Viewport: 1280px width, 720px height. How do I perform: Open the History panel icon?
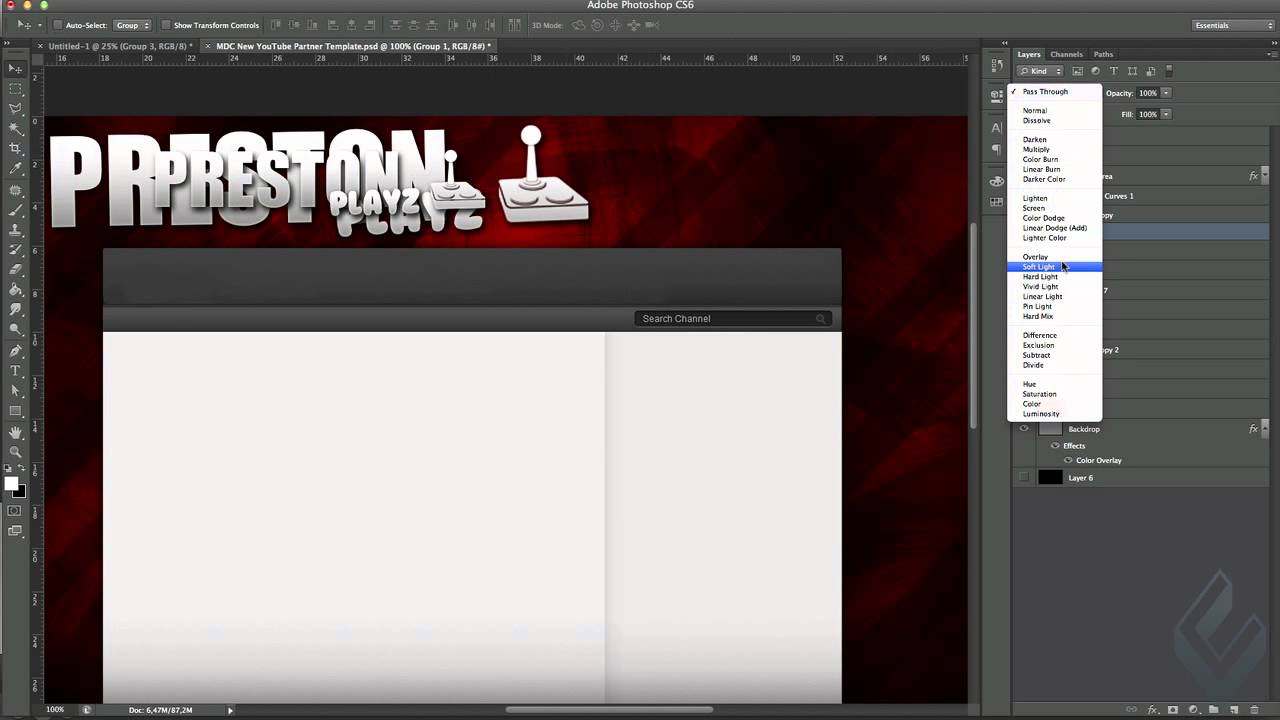[996, 65]
